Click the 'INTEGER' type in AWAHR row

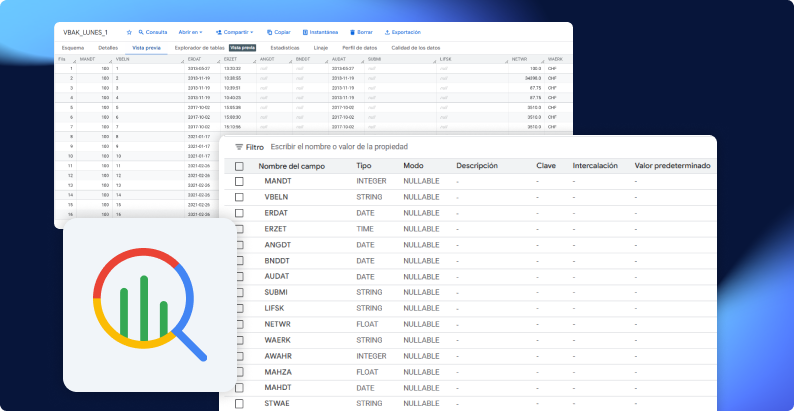coord(371,356)
